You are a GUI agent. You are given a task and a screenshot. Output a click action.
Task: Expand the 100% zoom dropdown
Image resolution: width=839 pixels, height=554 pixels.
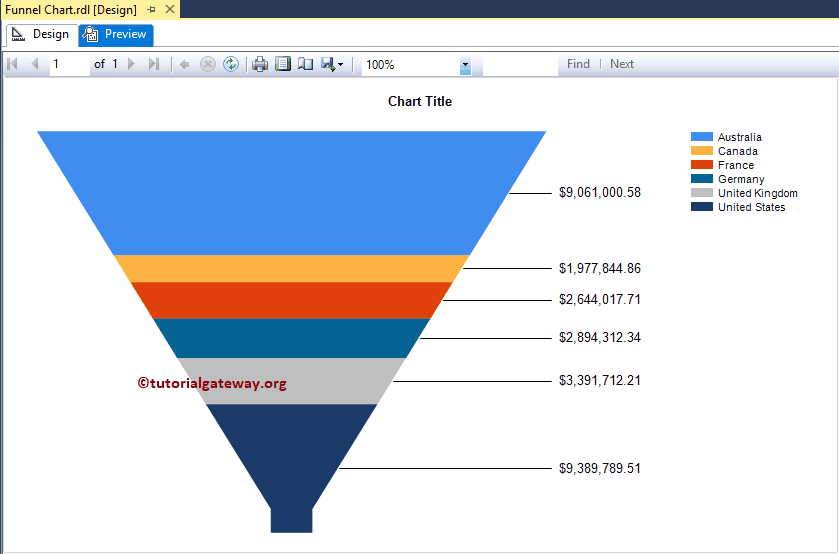pyautogui.click(x=465, y=65)
